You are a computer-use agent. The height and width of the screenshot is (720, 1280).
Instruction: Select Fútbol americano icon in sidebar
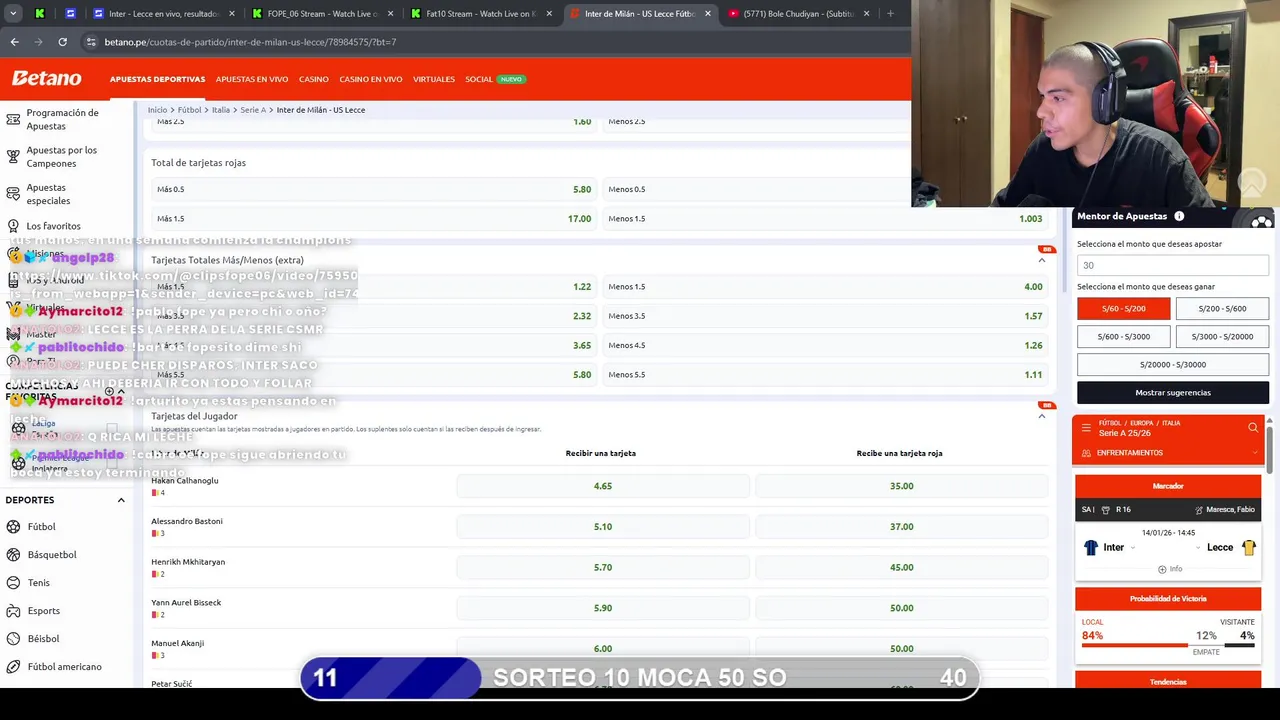point(13,667)
